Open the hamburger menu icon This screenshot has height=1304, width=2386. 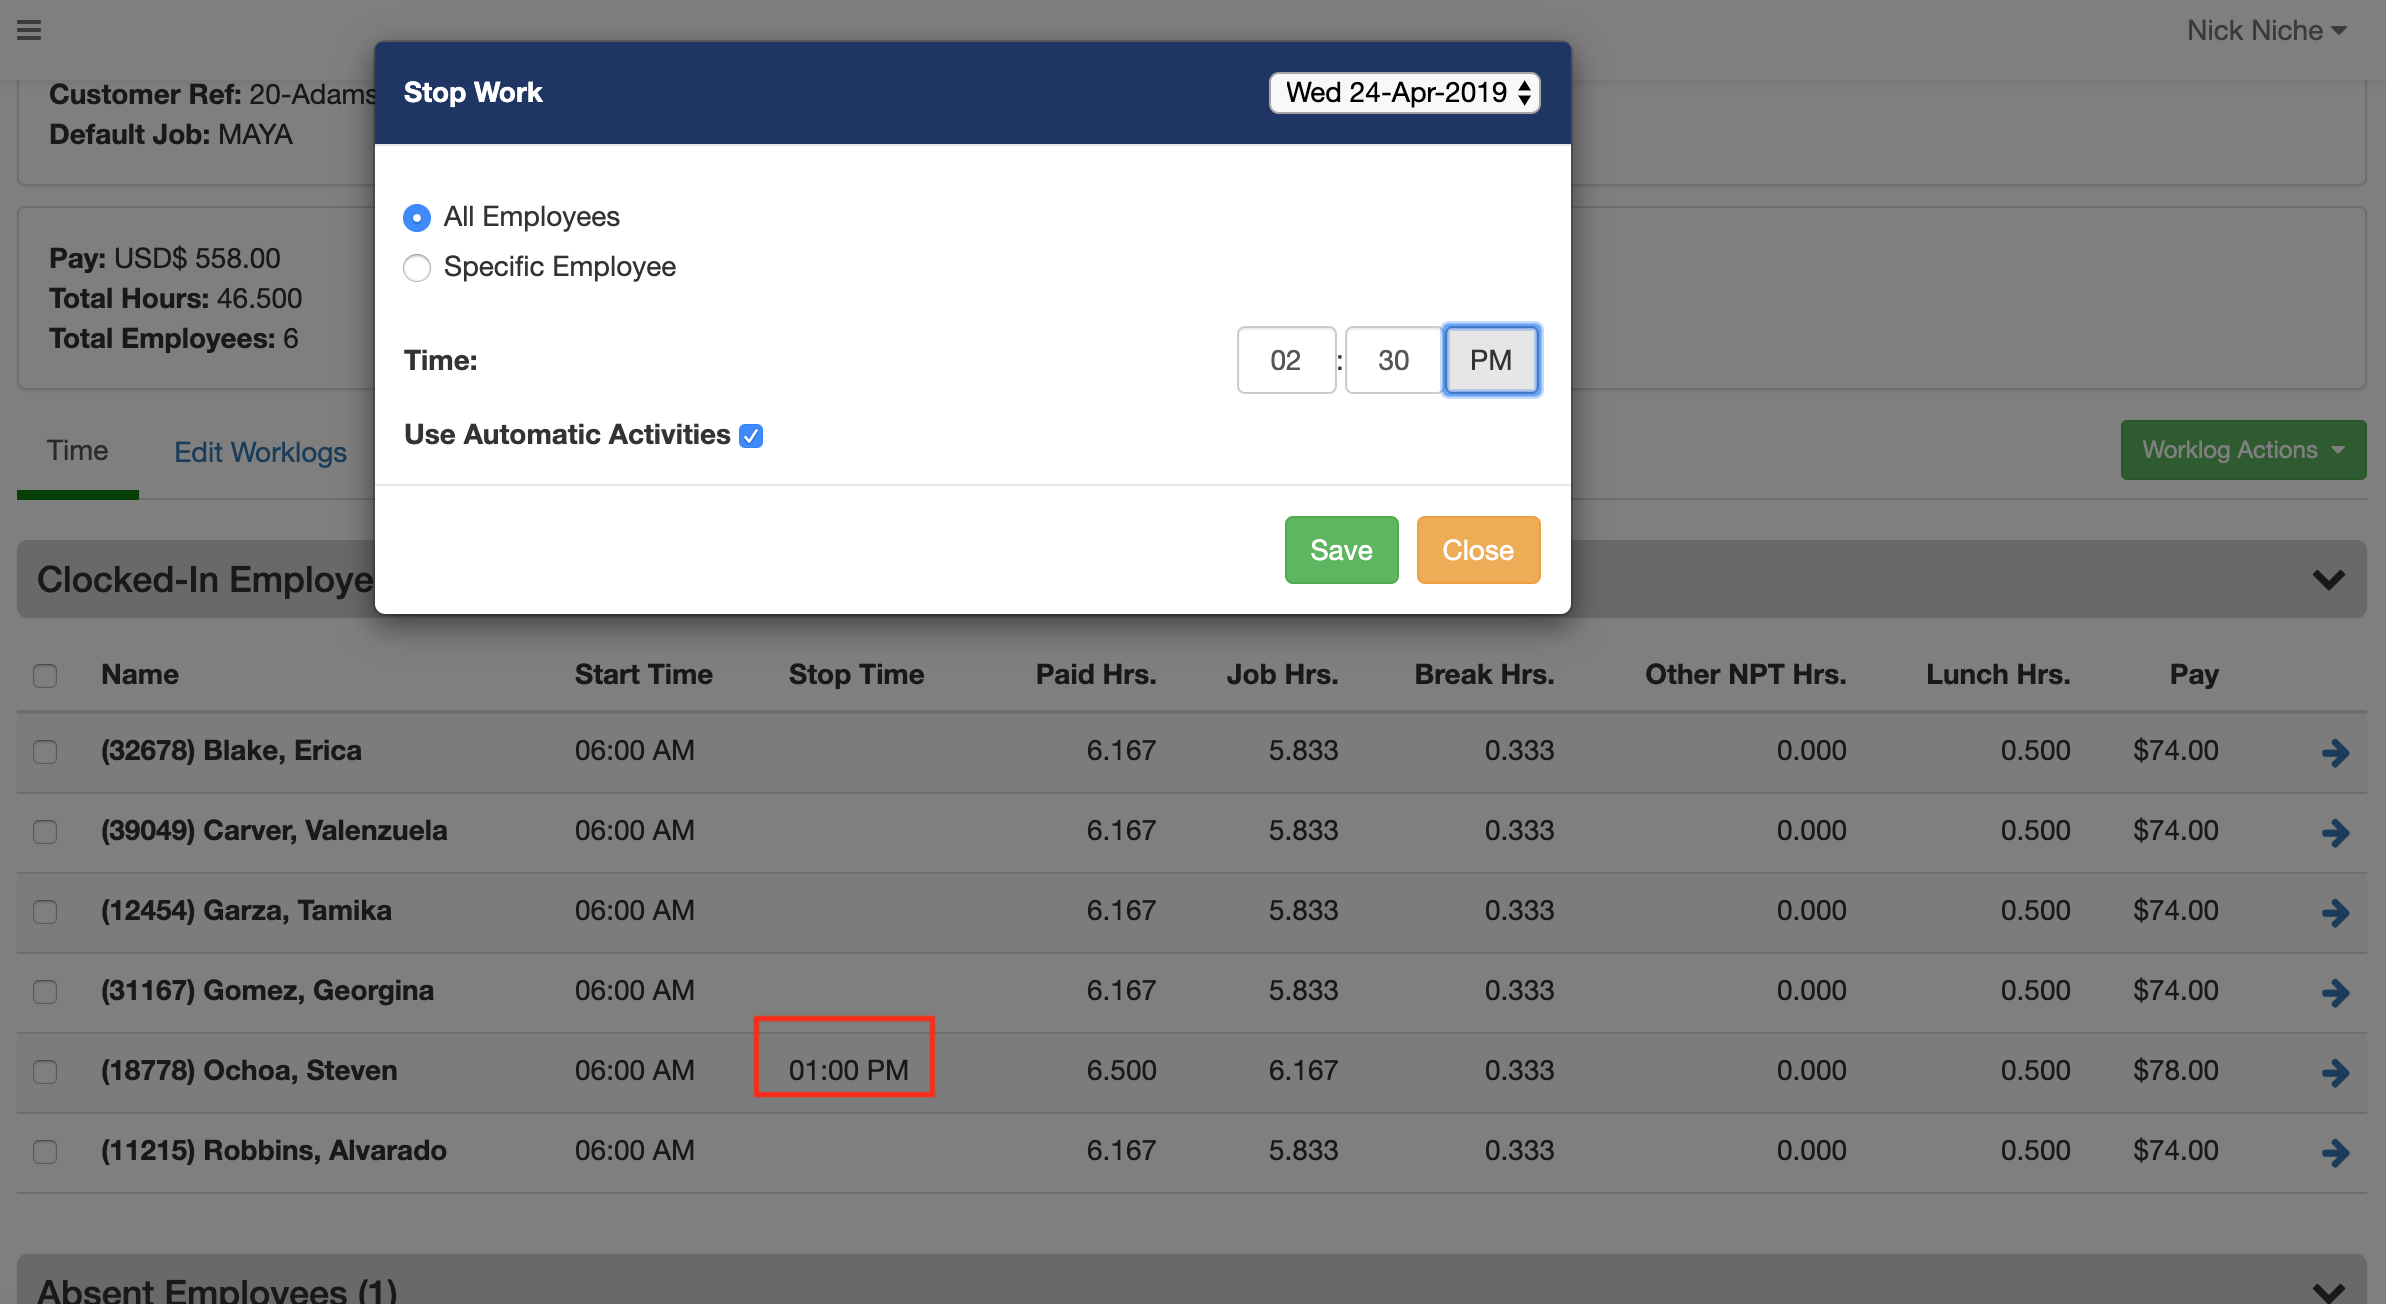(29, 30)
